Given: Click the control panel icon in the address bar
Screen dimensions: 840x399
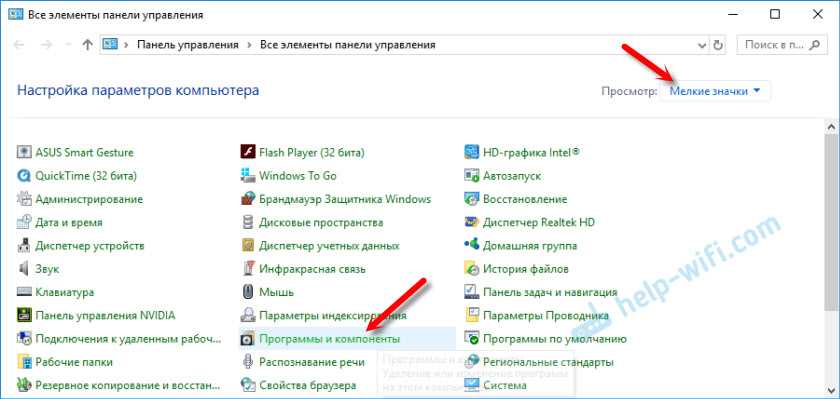Looking at the screenshot, I should (110, 45).
